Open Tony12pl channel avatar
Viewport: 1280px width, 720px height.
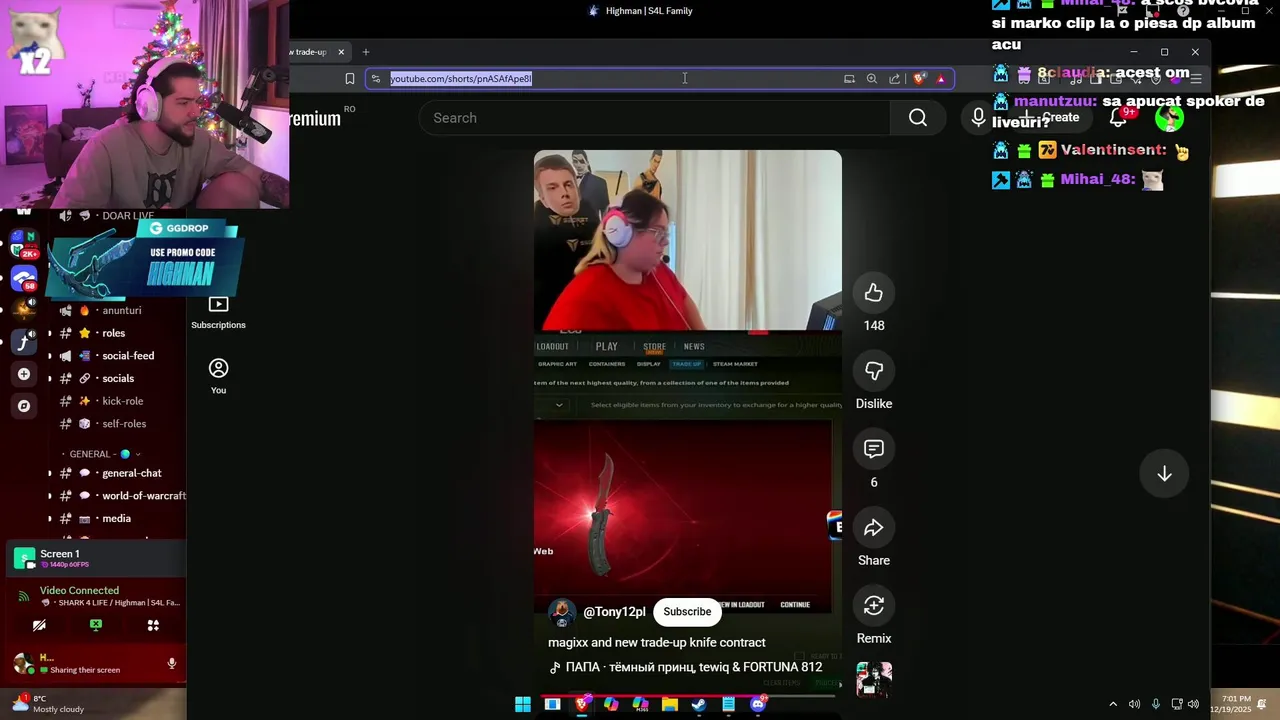pos(562,612)
